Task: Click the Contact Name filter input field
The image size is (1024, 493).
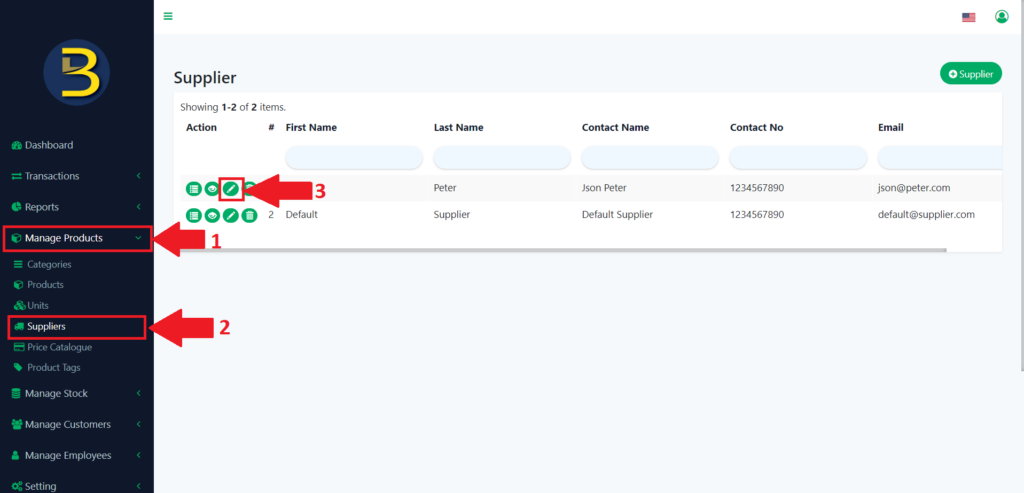Action: tap(650, 157)
